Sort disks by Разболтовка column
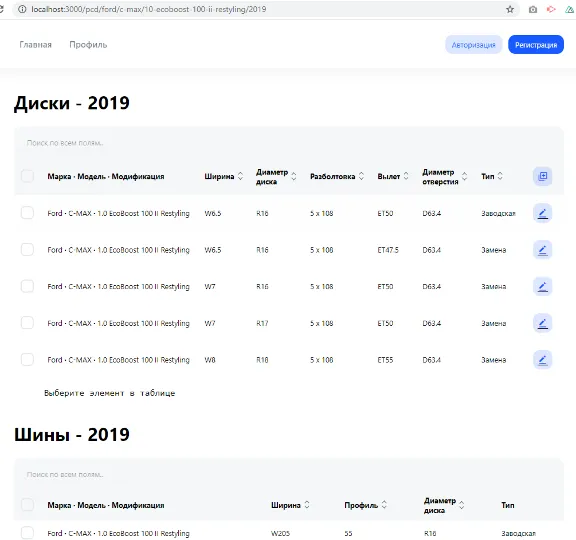Viewport: 576px width, 540px height. 361,176
